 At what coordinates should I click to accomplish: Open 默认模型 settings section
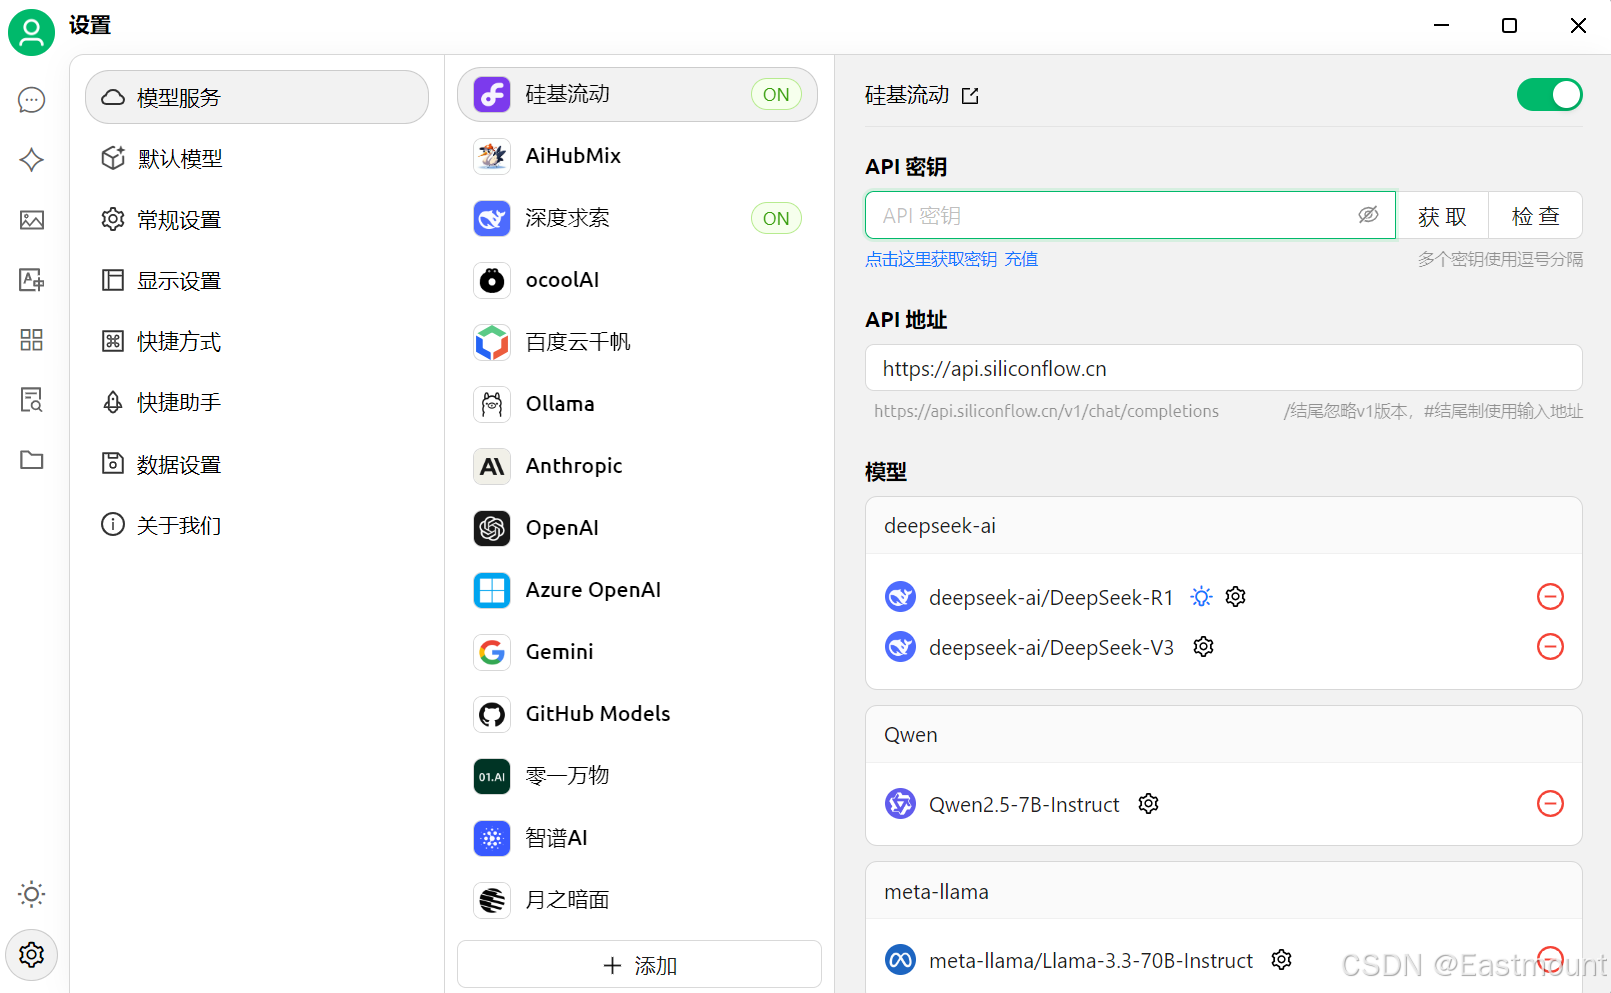click(257, 158)
